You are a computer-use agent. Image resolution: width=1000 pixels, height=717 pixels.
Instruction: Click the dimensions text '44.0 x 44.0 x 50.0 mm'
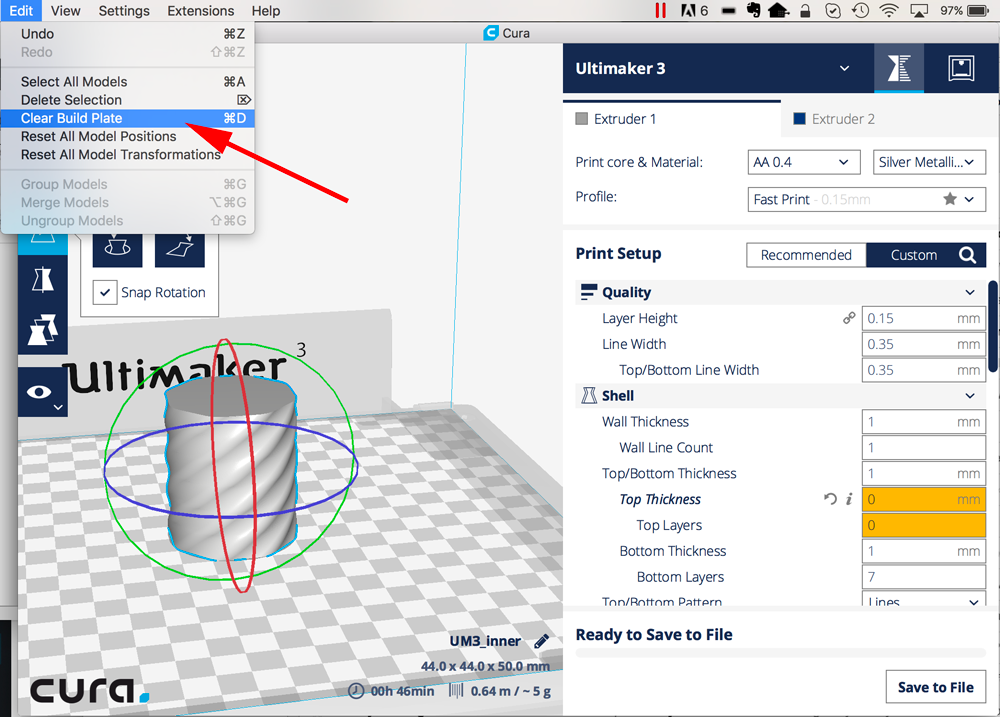tap(485, 666)
